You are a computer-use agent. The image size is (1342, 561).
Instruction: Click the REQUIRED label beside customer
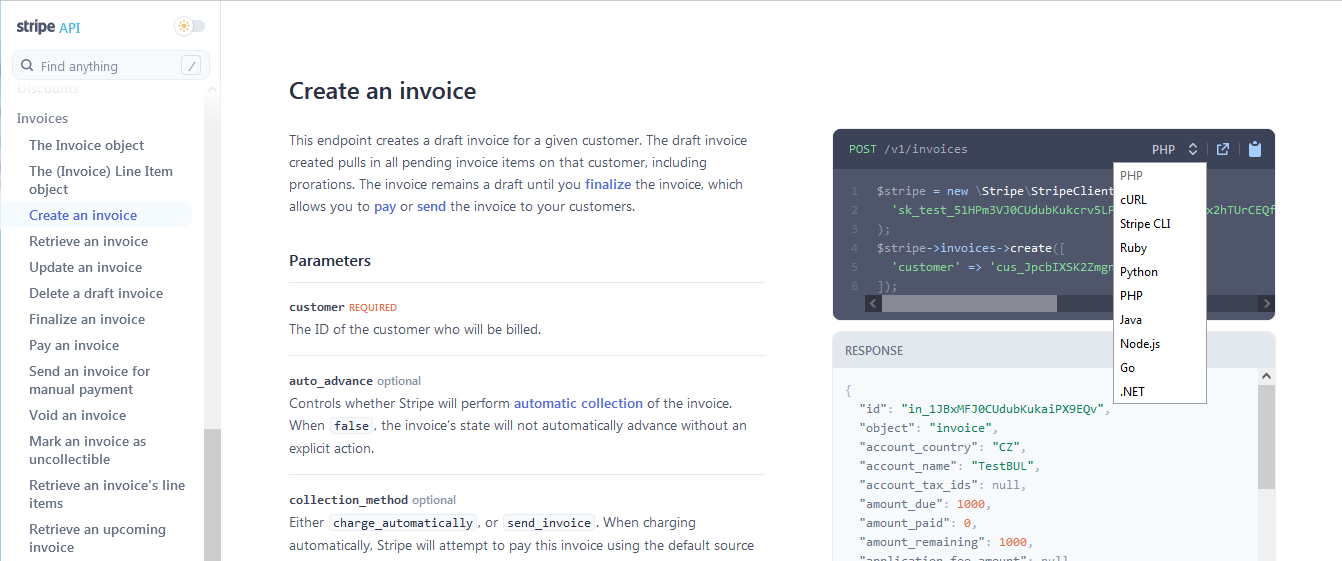pyautogui.click(x=373, y=308)
